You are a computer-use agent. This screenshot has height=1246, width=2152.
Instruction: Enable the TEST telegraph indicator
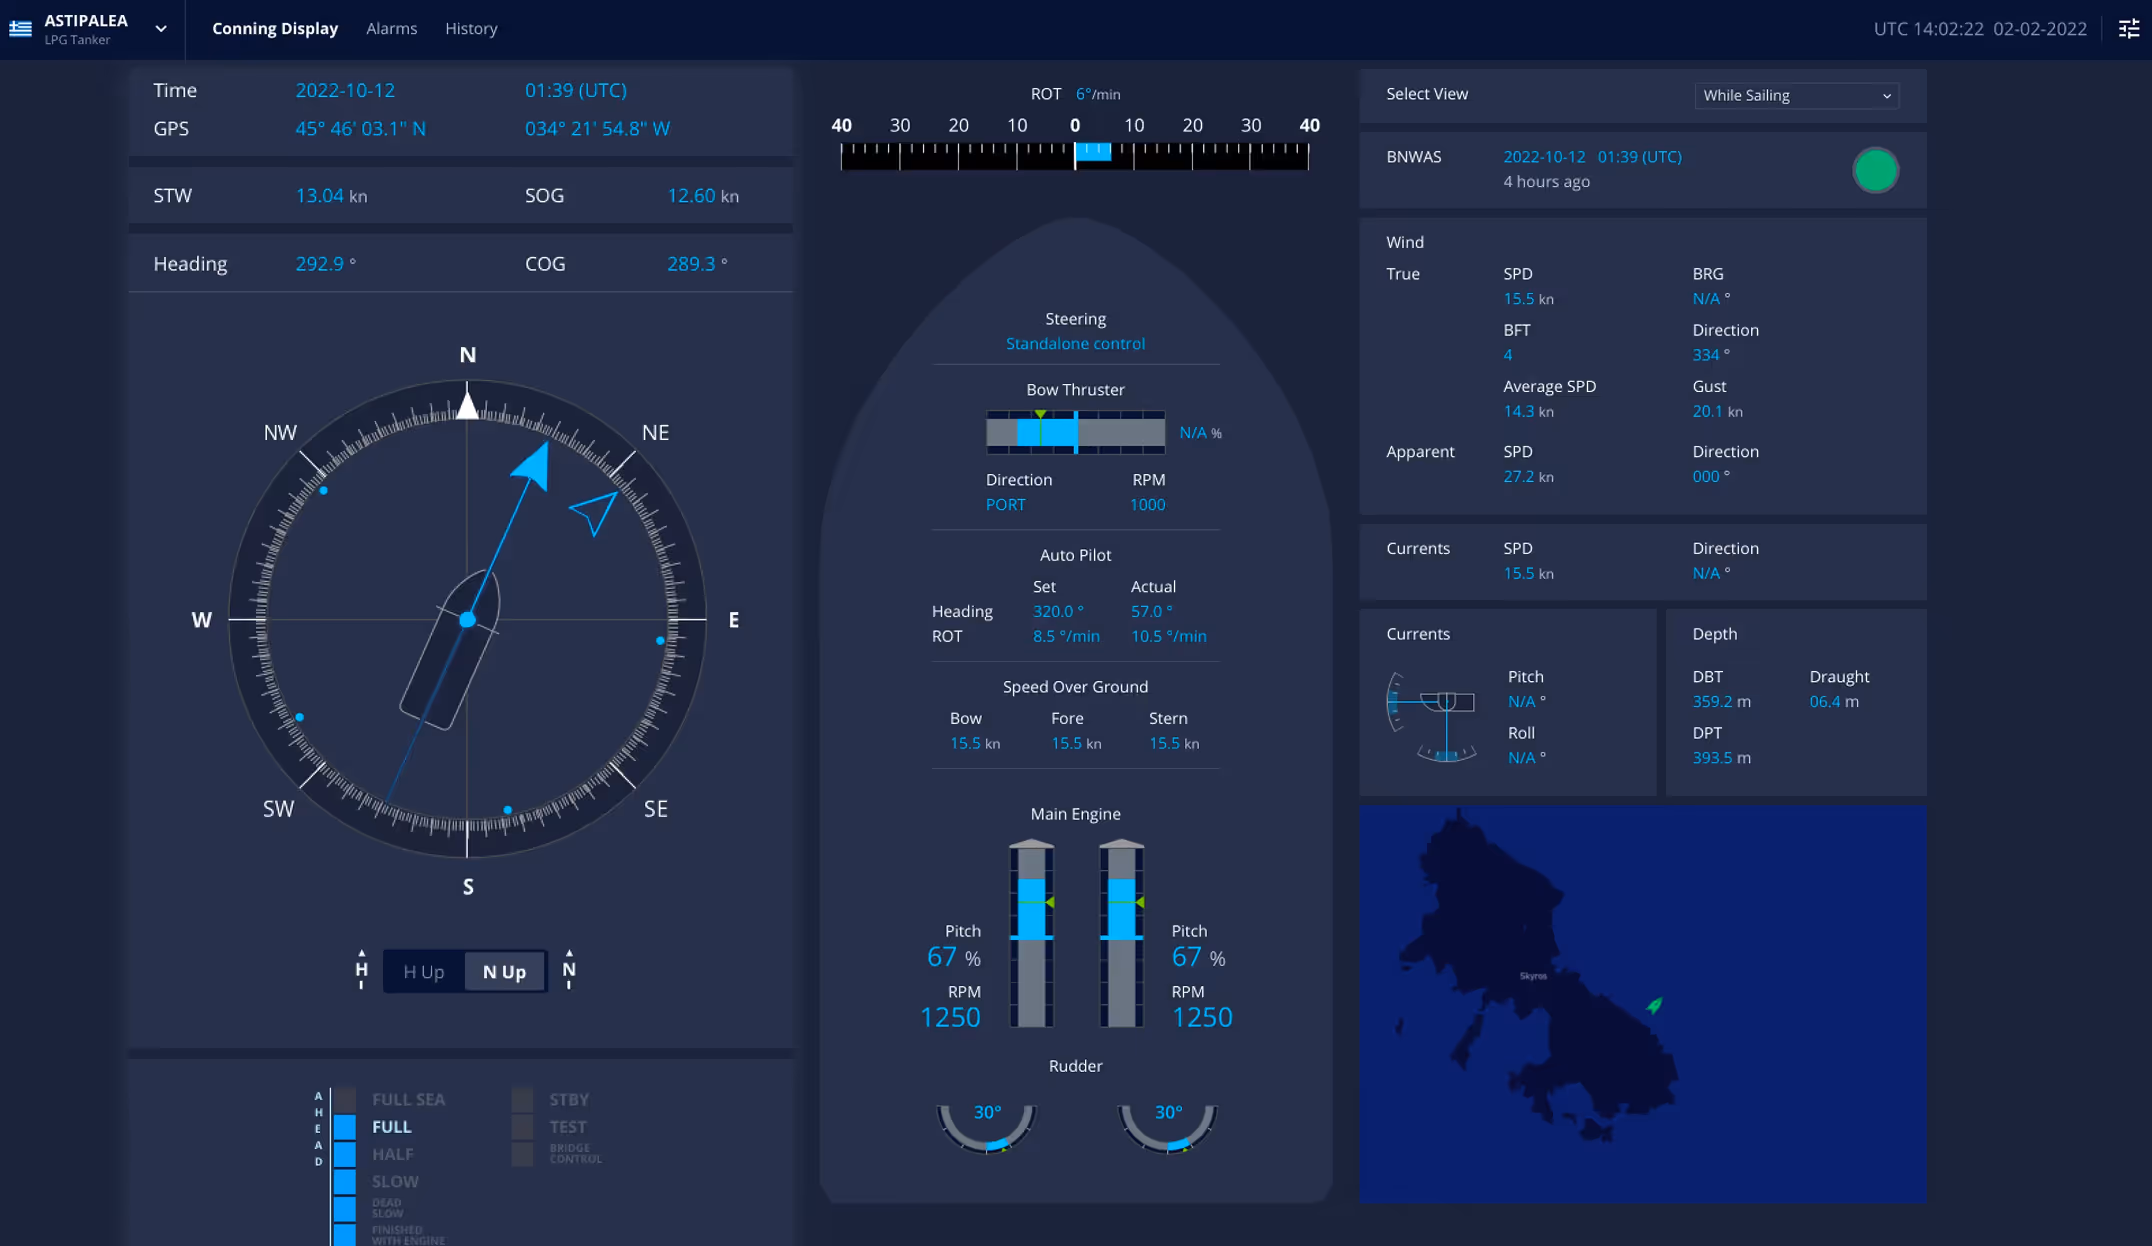pos(522,1126)
